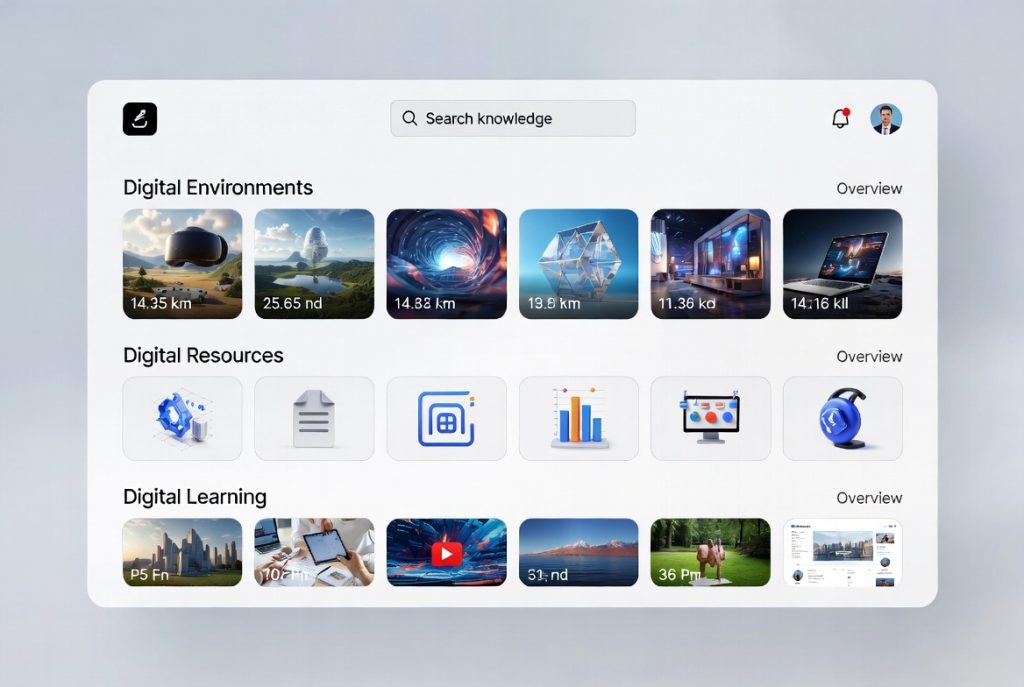
Task: Open Overview for Digital Resources
Action: pos(869,356)
